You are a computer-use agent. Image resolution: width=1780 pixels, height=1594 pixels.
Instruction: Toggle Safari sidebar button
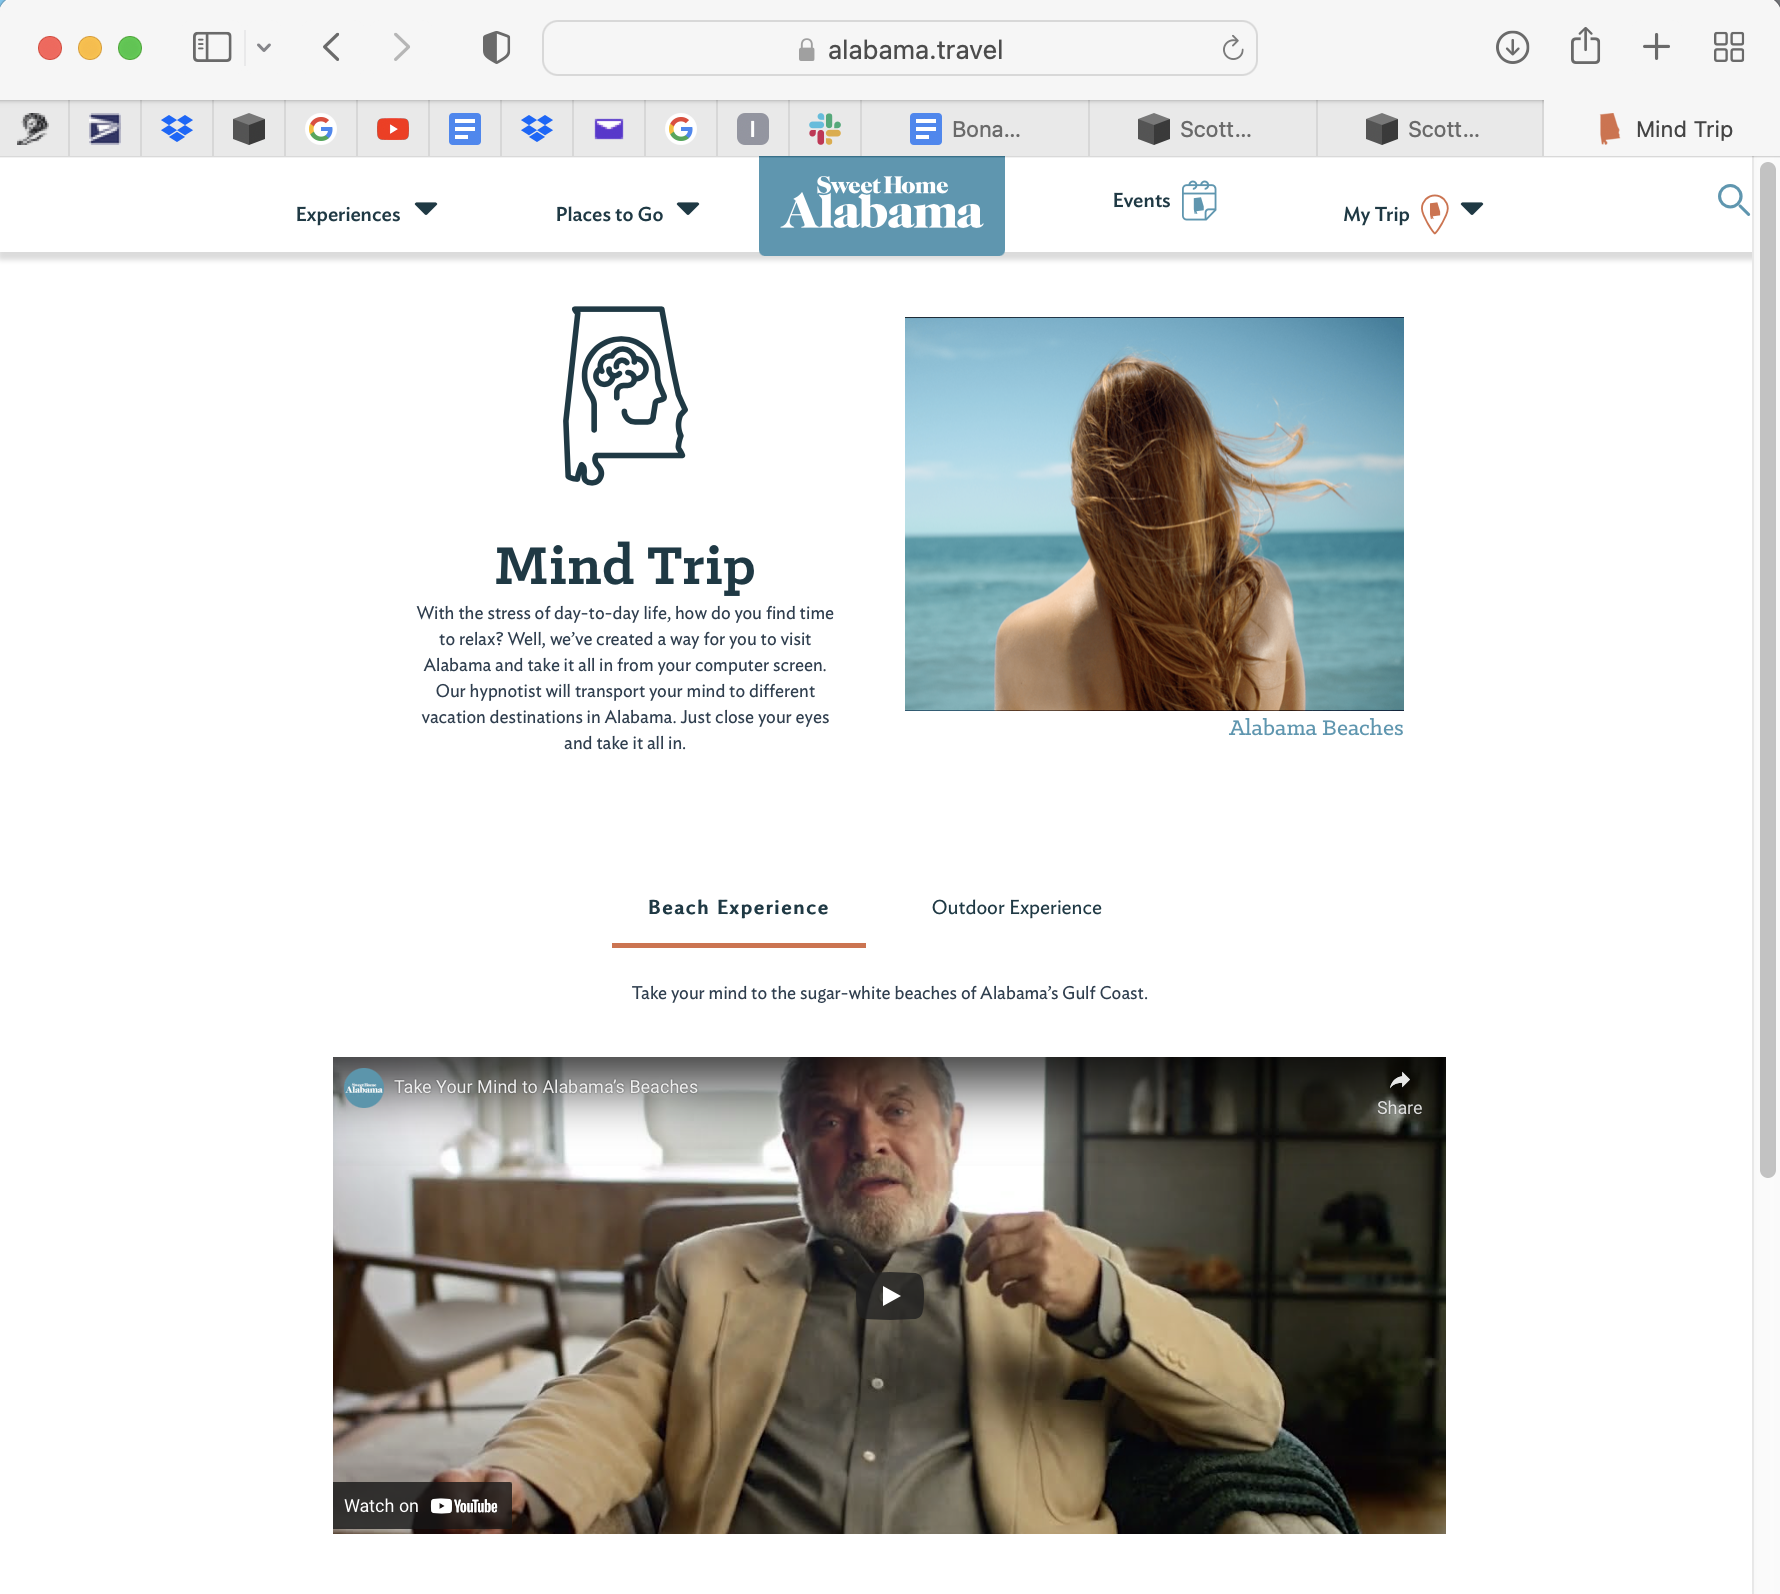[x=212, y=47]
